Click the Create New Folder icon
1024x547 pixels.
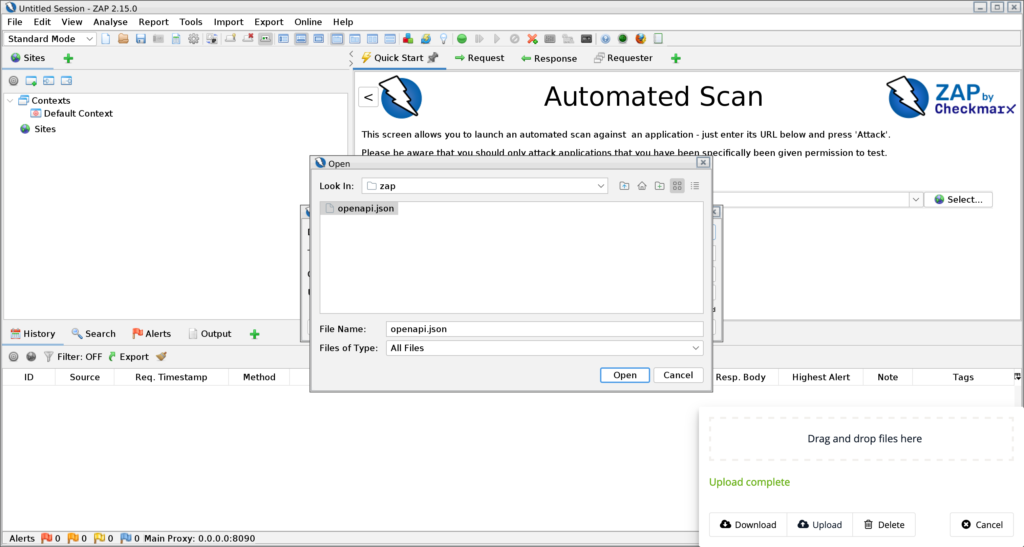coord(660,186)
